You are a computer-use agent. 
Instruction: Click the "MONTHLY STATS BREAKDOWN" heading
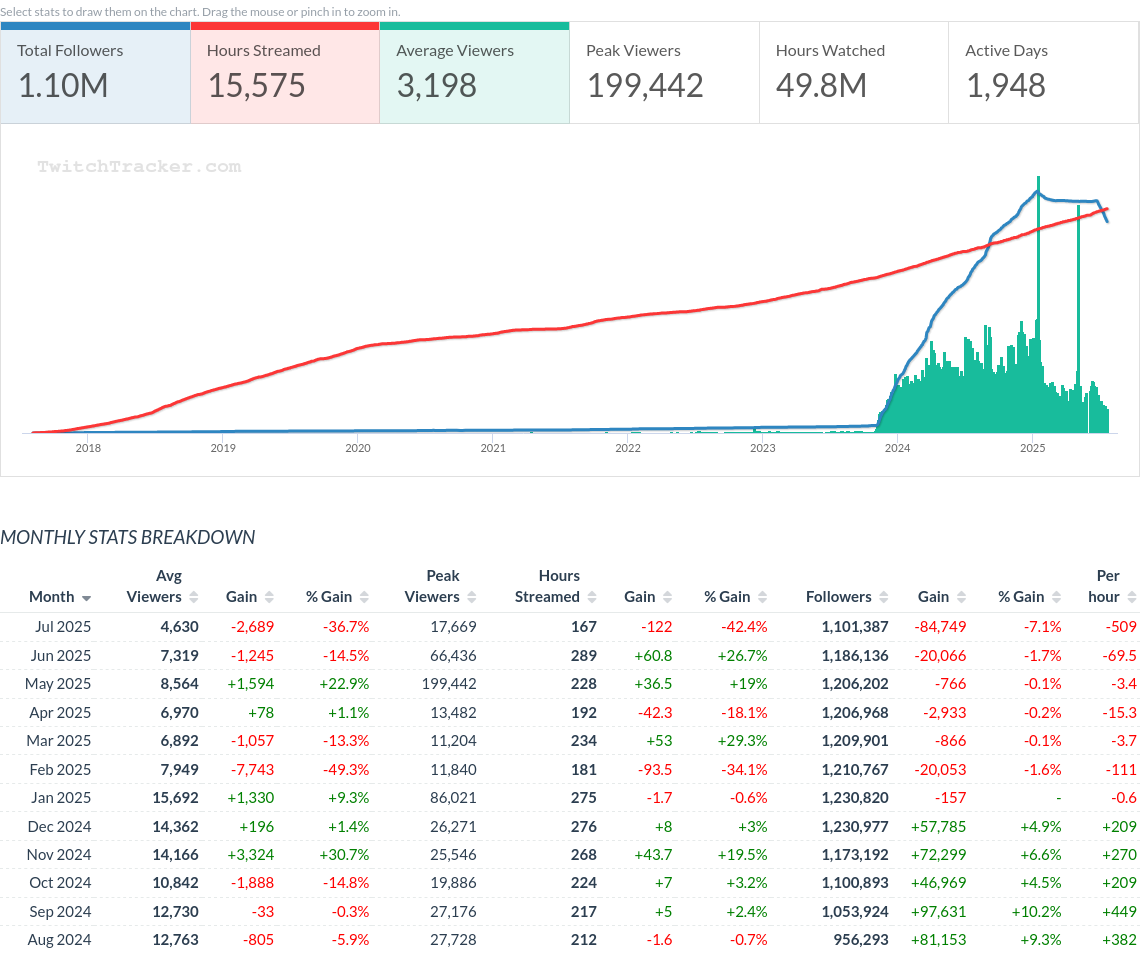click(128, 537)
